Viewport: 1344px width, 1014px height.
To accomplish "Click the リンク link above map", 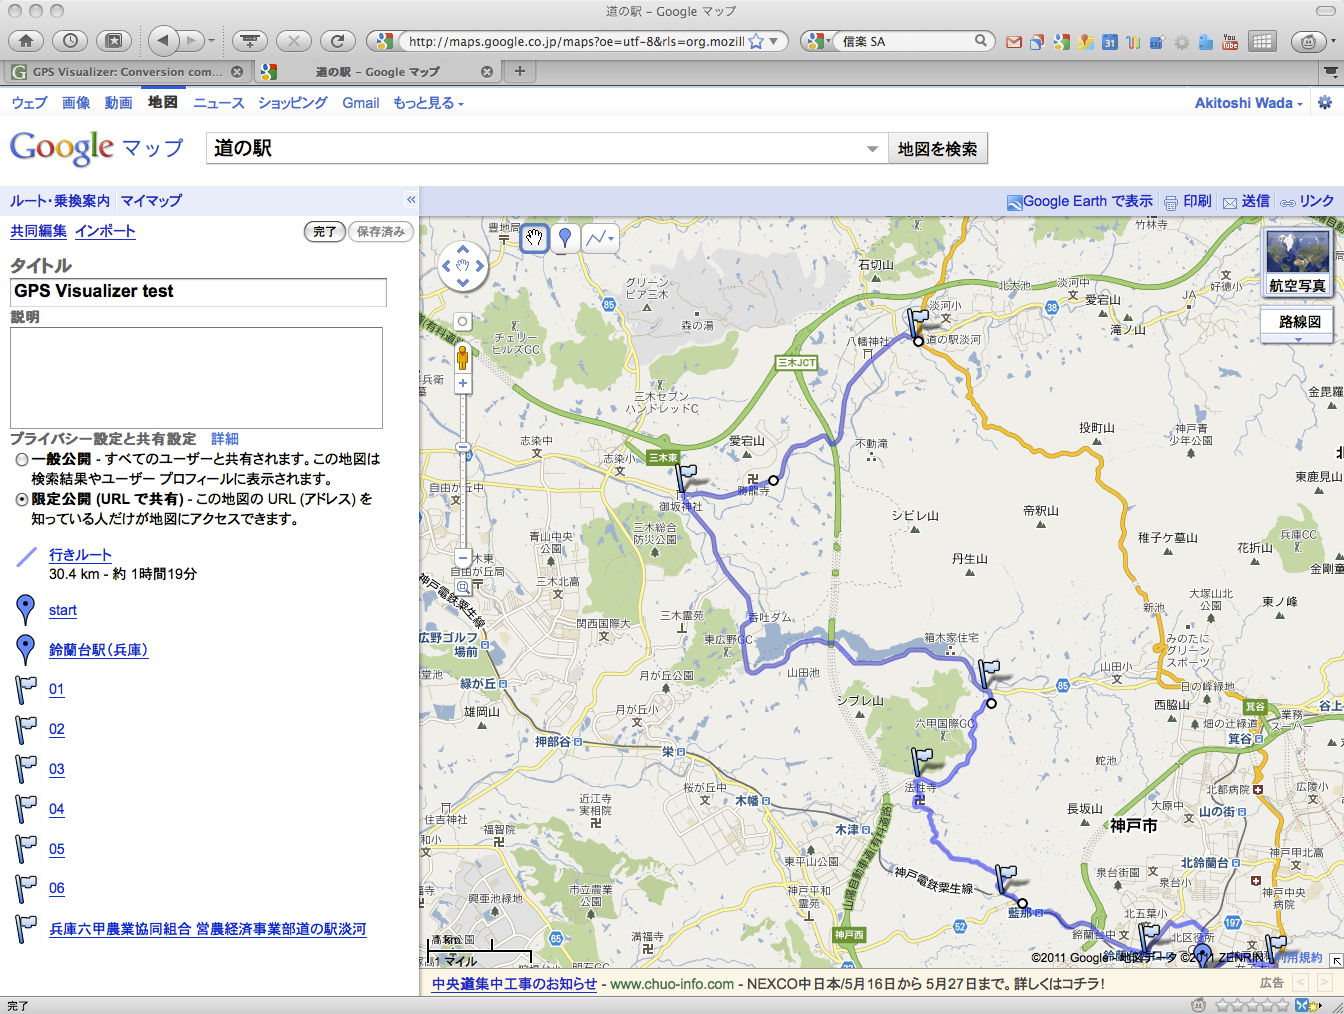I will tap(1316, 201).
